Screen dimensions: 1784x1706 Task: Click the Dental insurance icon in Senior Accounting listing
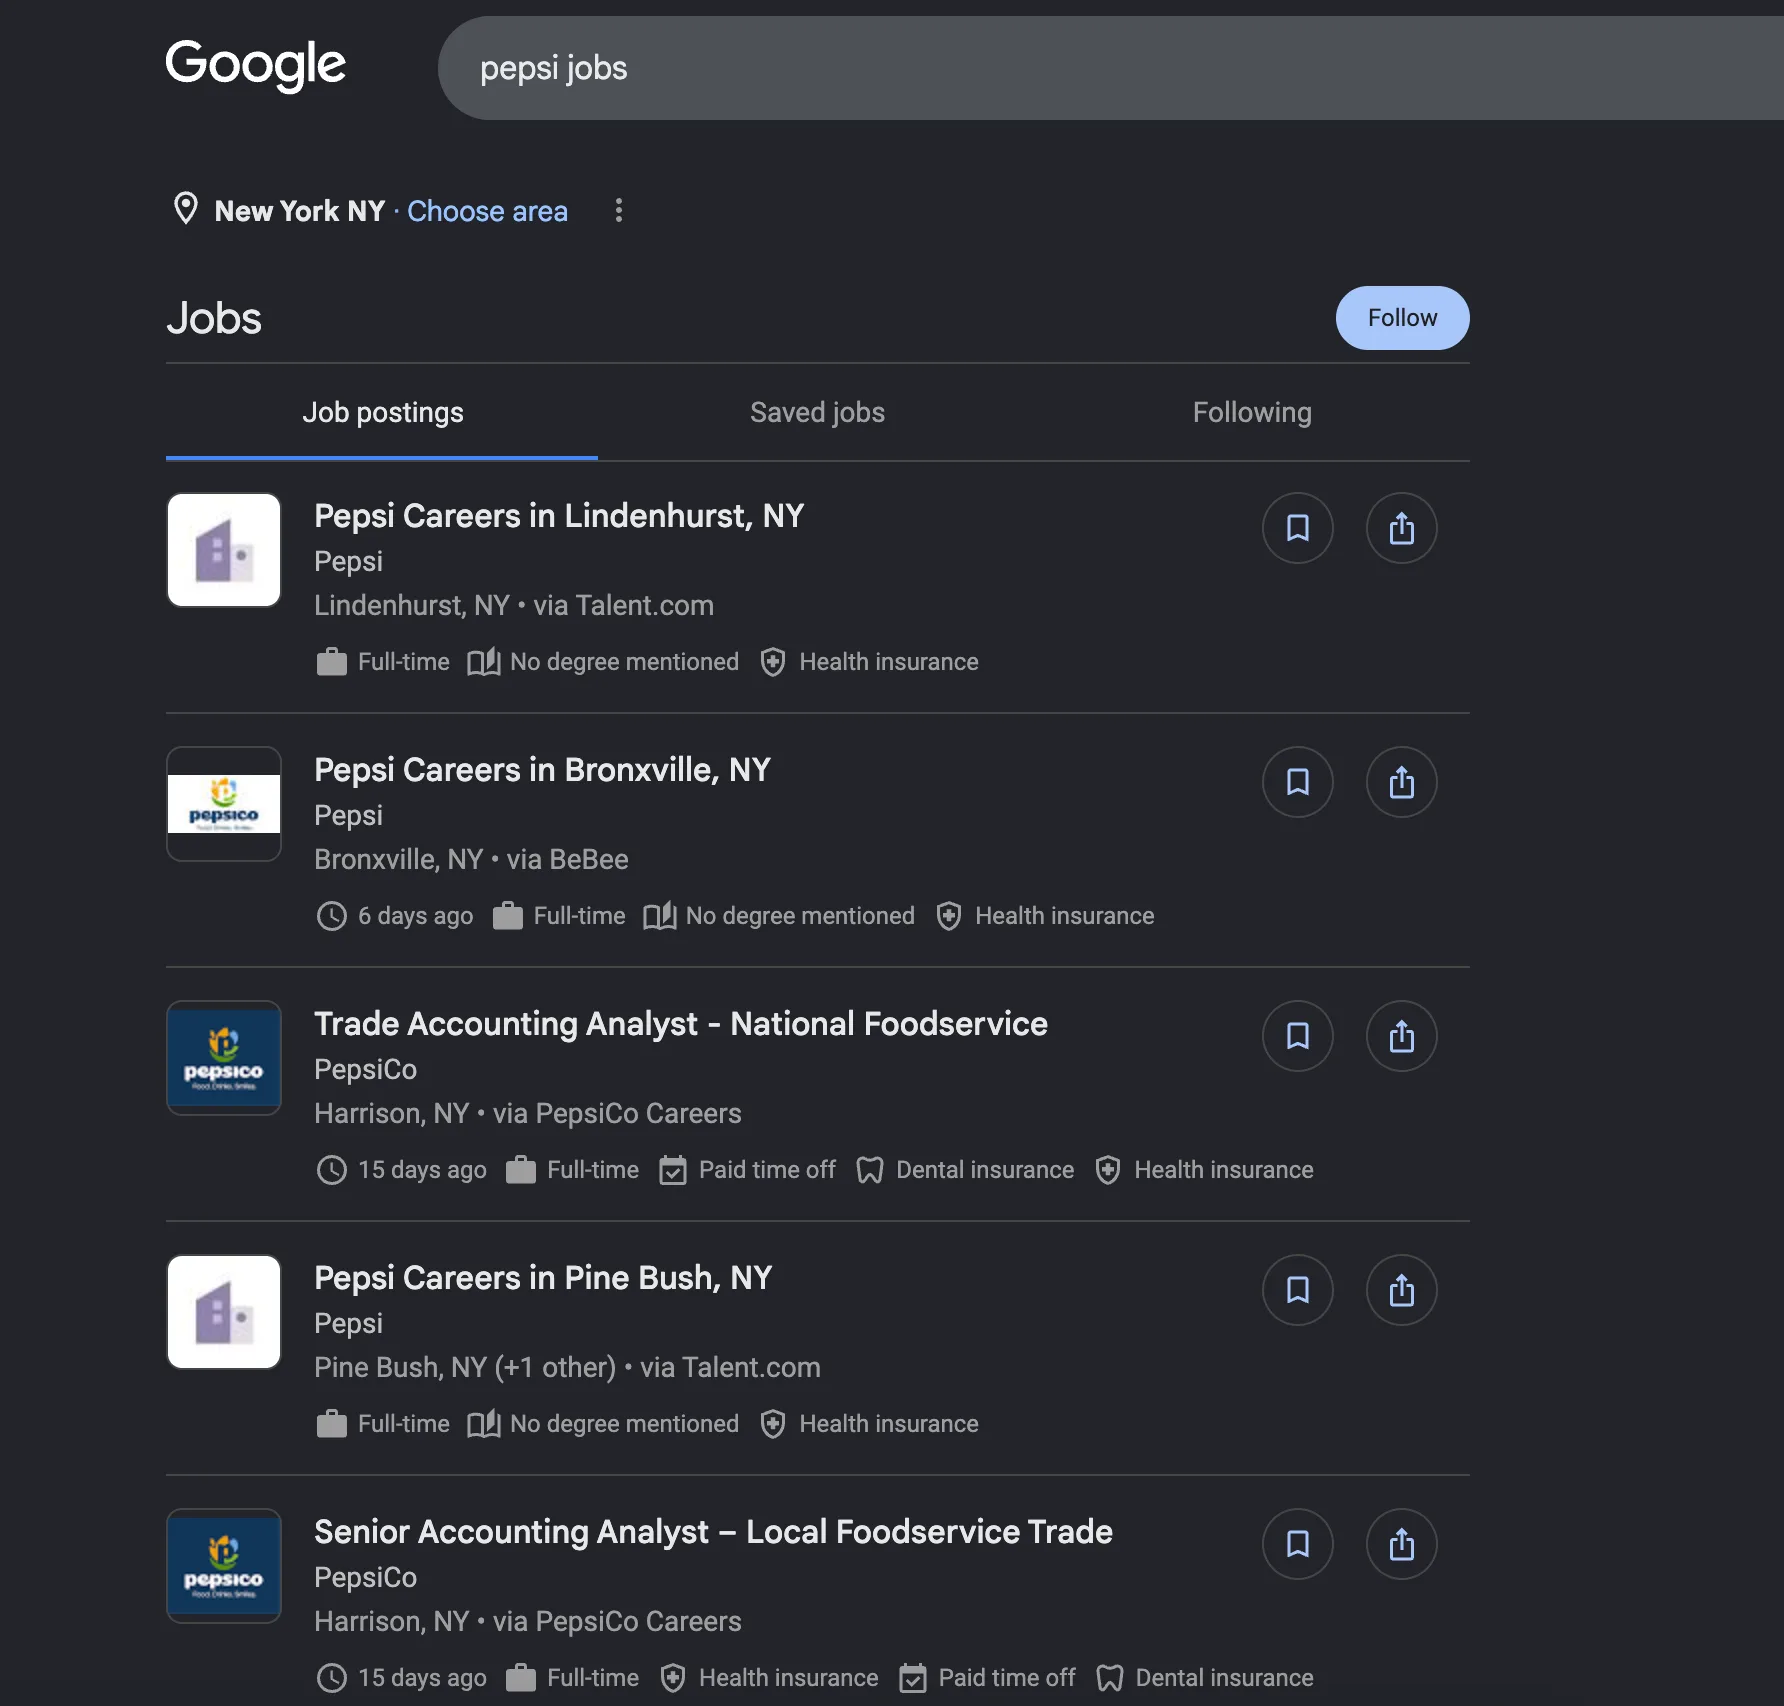(1110, 1678)
